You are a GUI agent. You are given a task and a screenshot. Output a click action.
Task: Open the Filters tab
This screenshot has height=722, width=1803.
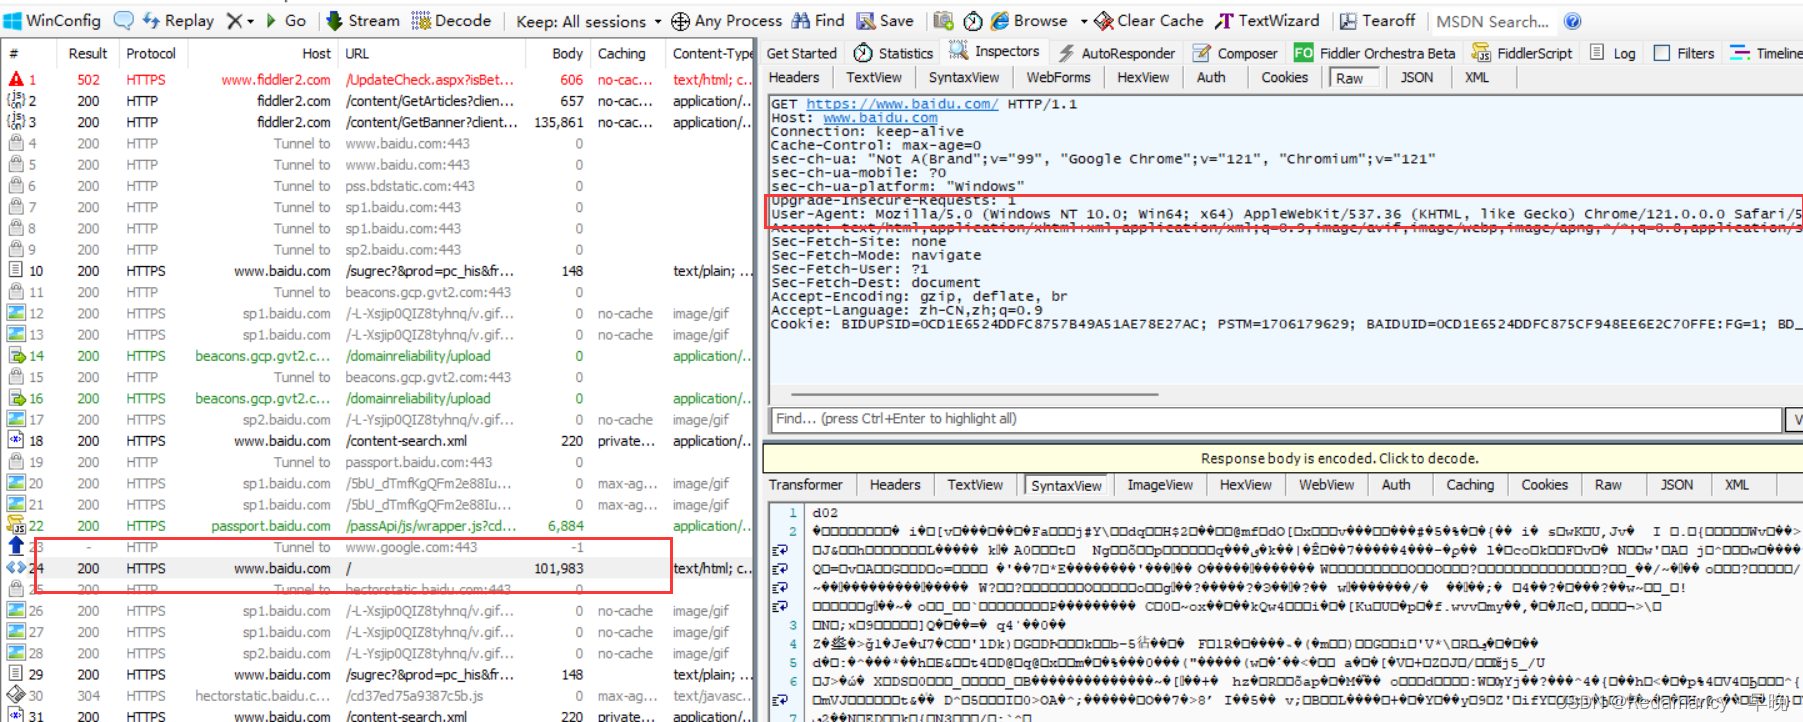(x=1684, y=53)
